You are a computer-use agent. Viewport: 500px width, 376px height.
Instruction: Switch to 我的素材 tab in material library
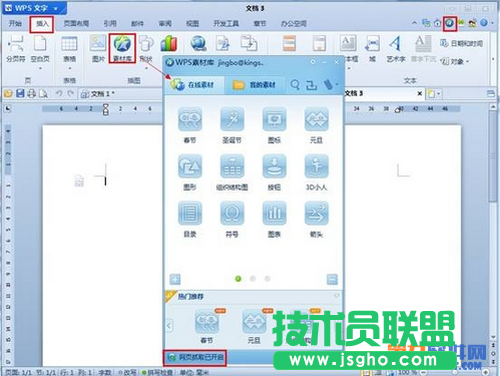254,85
